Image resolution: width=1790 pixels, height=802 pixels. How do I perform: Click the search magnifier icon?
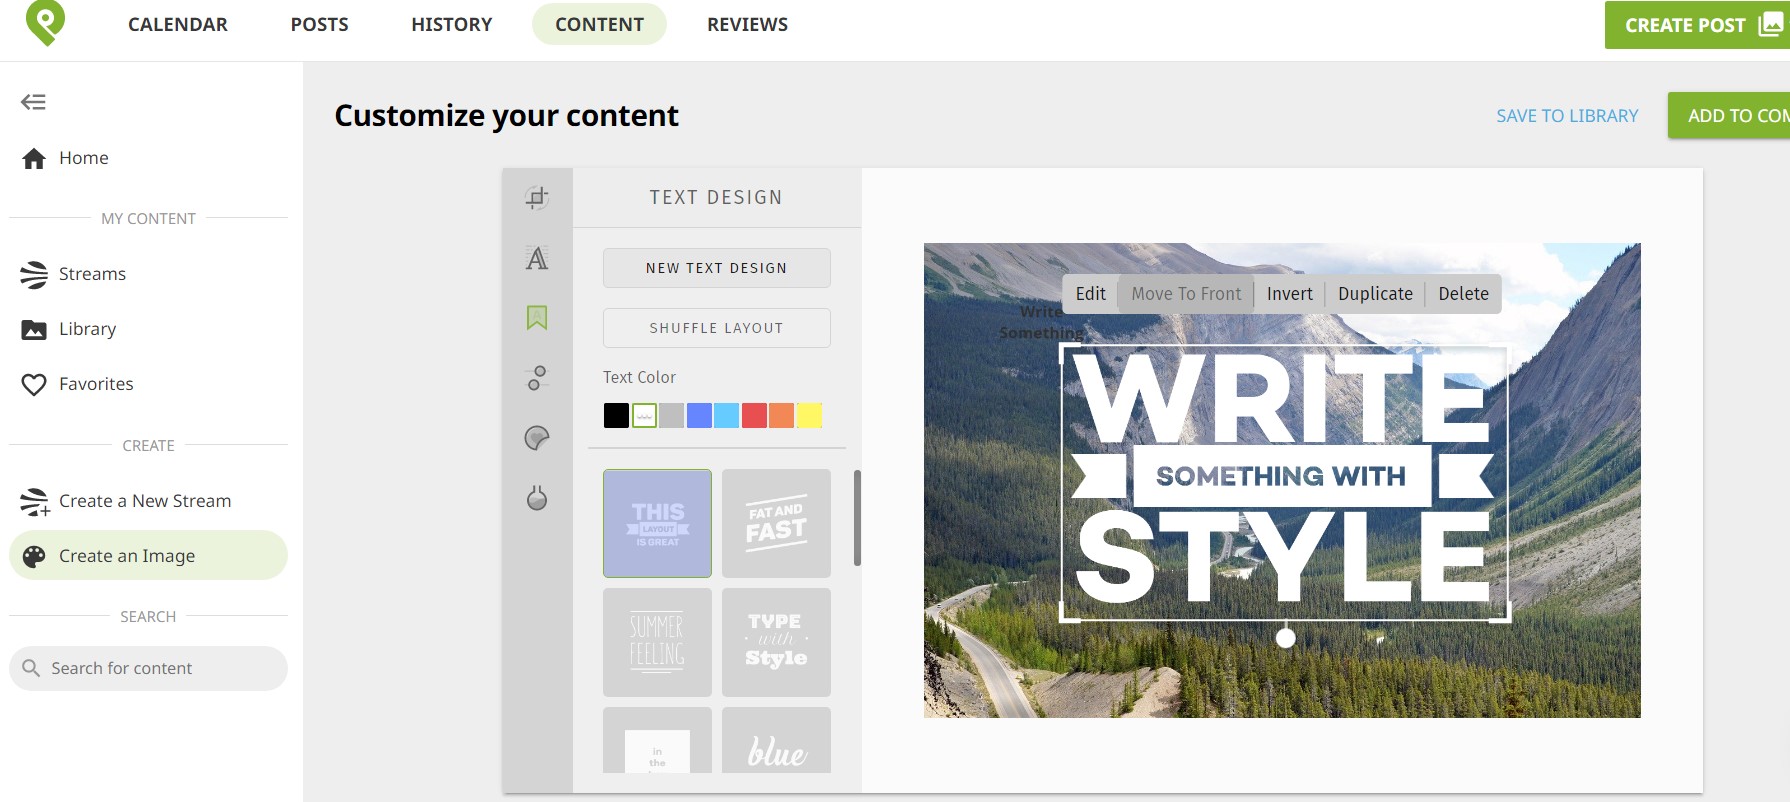(x=31, y=668)
